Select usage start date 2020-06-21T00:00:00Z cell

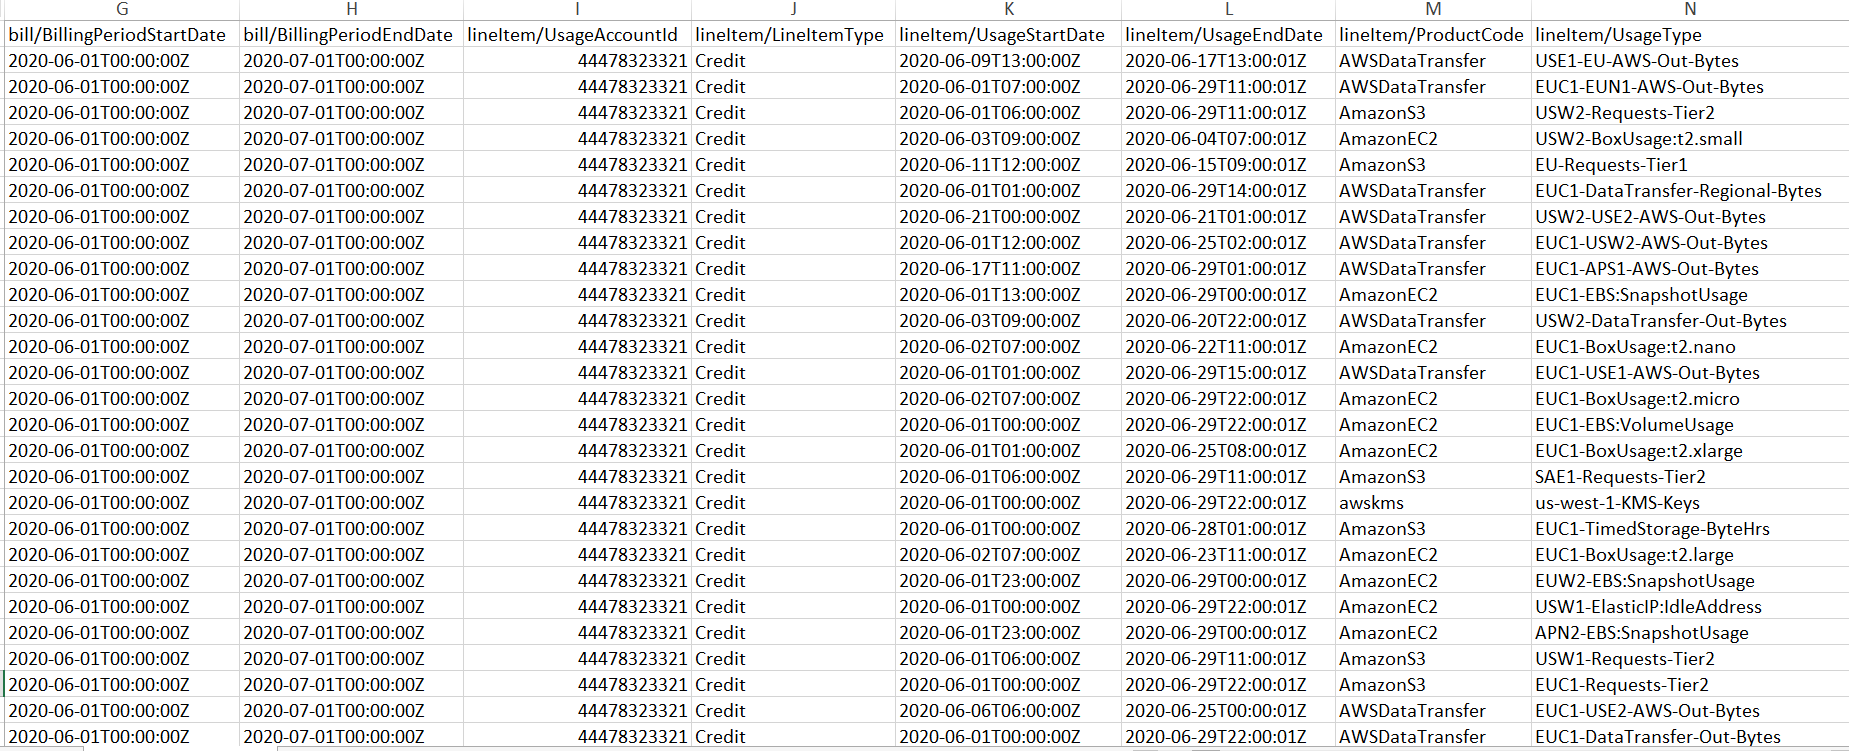pyautogui.click(x=989, y=217)
